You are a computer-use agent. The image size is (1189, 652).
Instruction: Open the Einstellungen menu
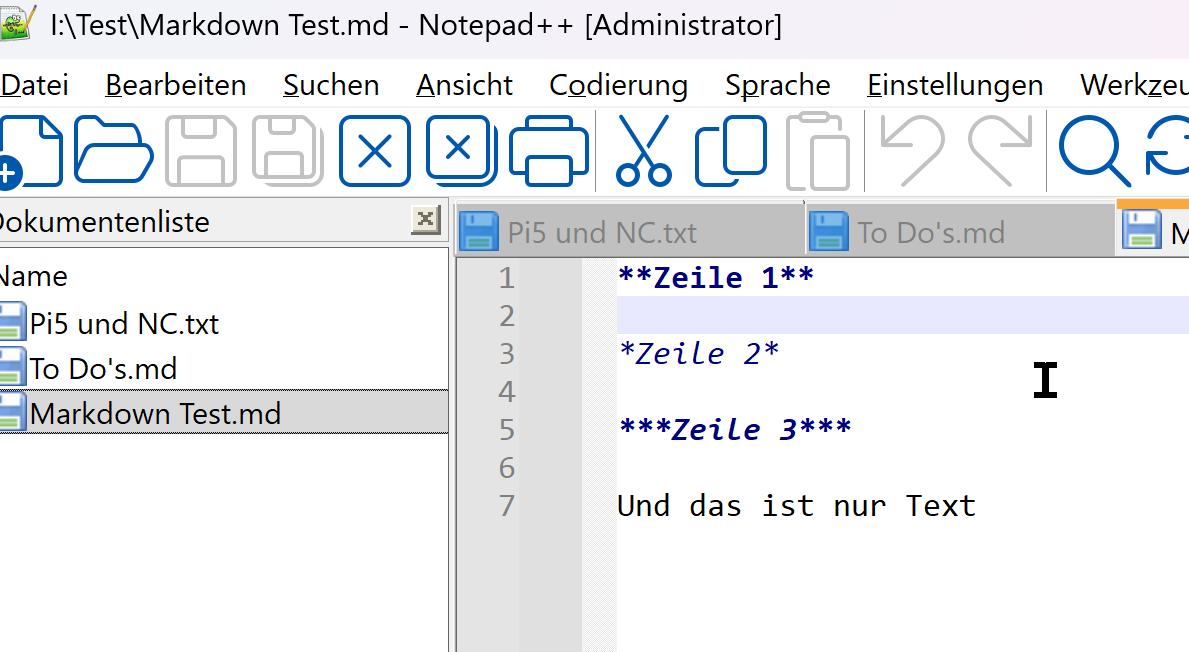pyautogui.click(x=955, y=85)
